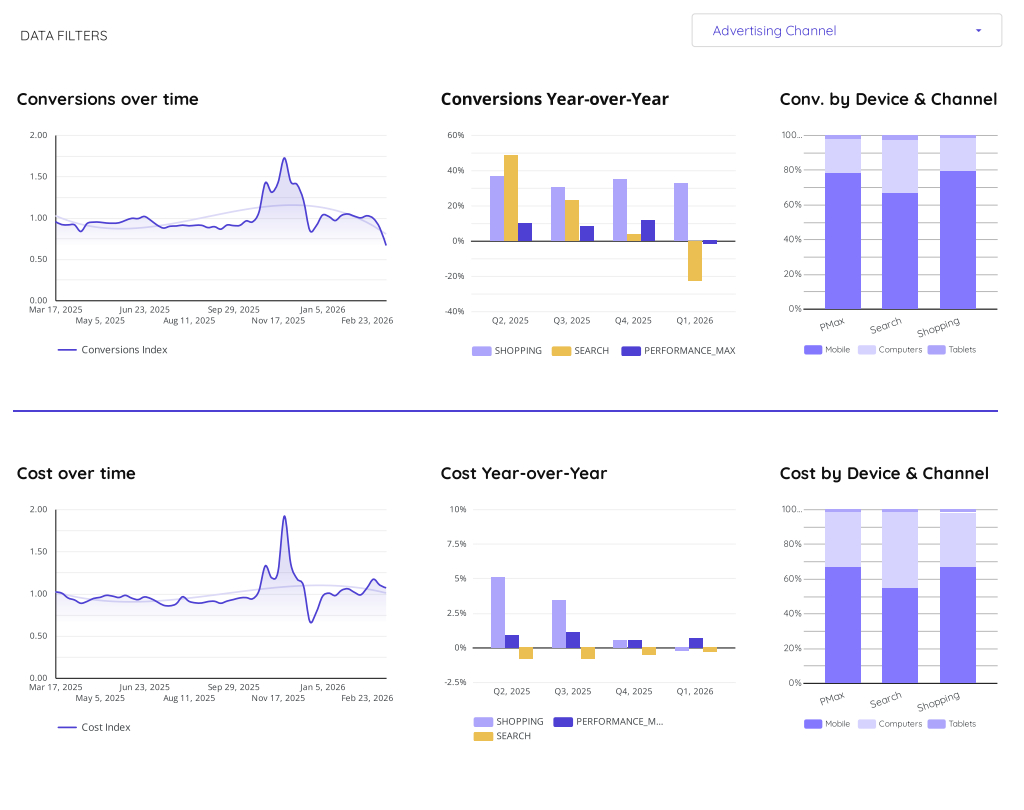Click the negative Q1 2026 Search bar in Conversions Year-over-Year
The width and height of the screenshot is (1024, 810).
695,261
